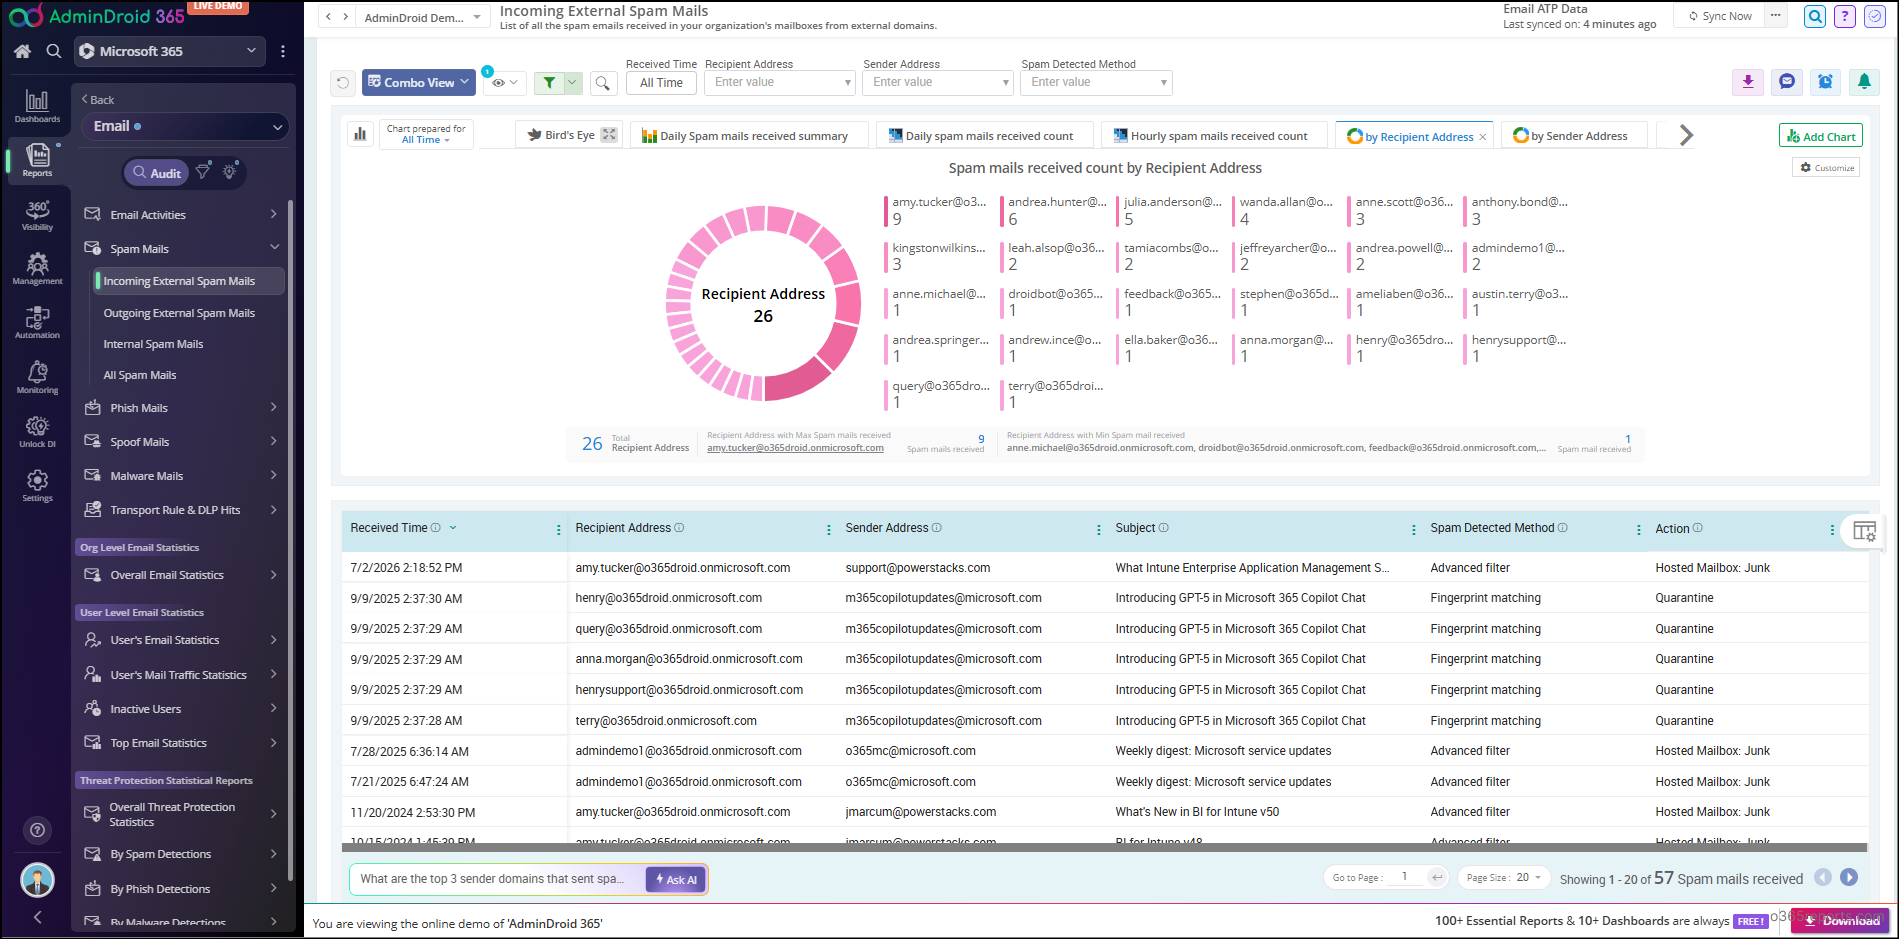The height and width of the screenshot is (939, 1899).
Task: Click the purple help question icon
Action: click(x=1846, y=16)
